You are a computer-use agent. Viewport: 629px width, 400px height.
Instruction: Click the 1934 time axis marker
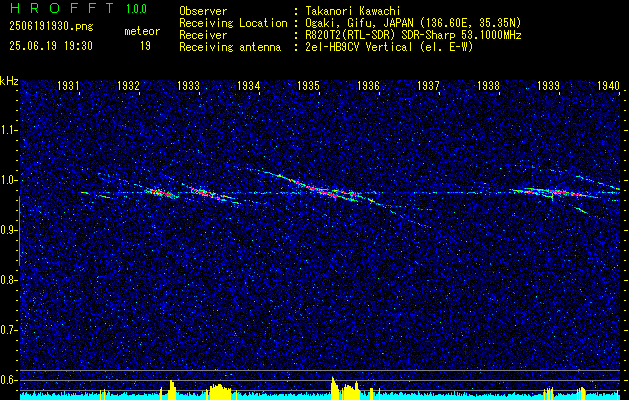coord(248,86)
